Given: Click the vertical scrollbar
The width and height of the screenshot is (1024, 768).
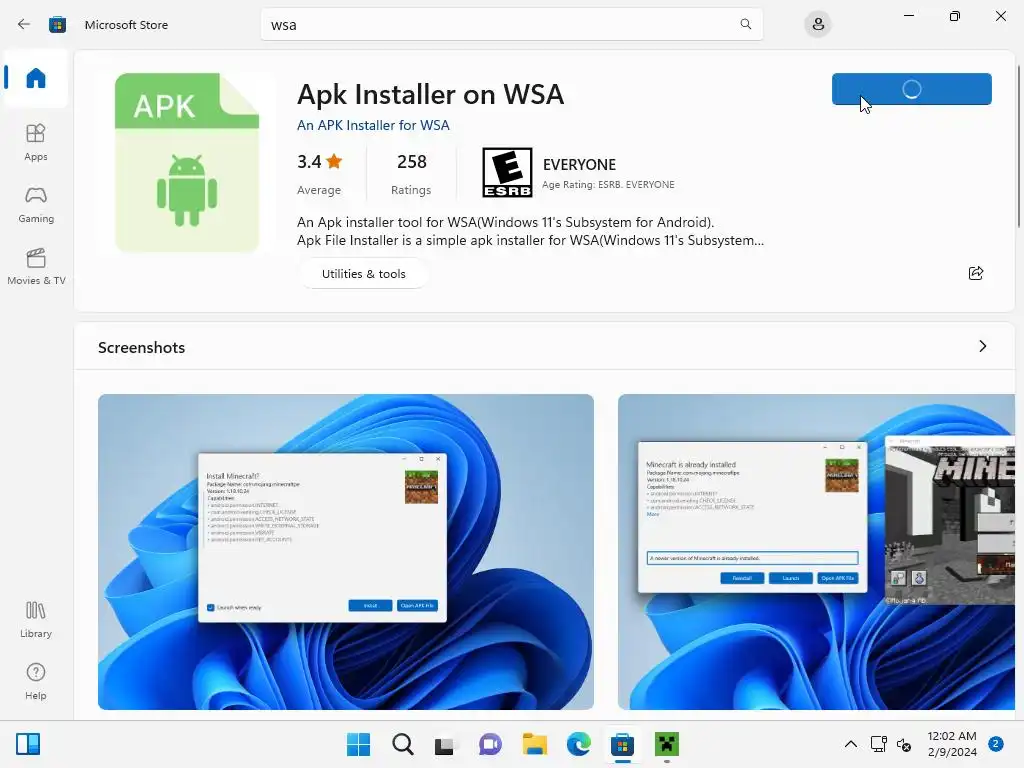Looking at the screenshot, I should click(x=1019, y=146).
